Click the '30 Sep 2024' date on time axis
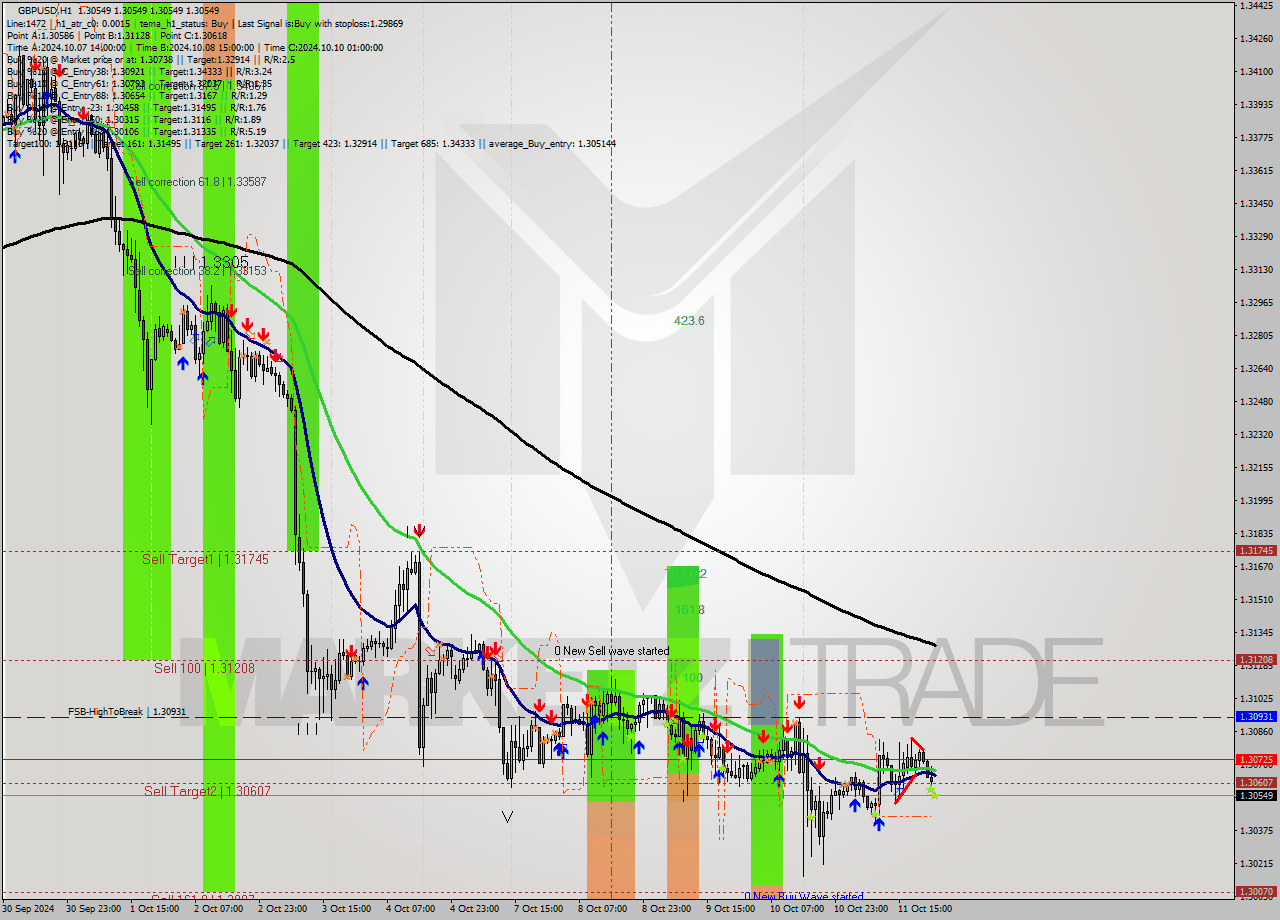This screenshot has height=920, width=1280. click(29, 909)
